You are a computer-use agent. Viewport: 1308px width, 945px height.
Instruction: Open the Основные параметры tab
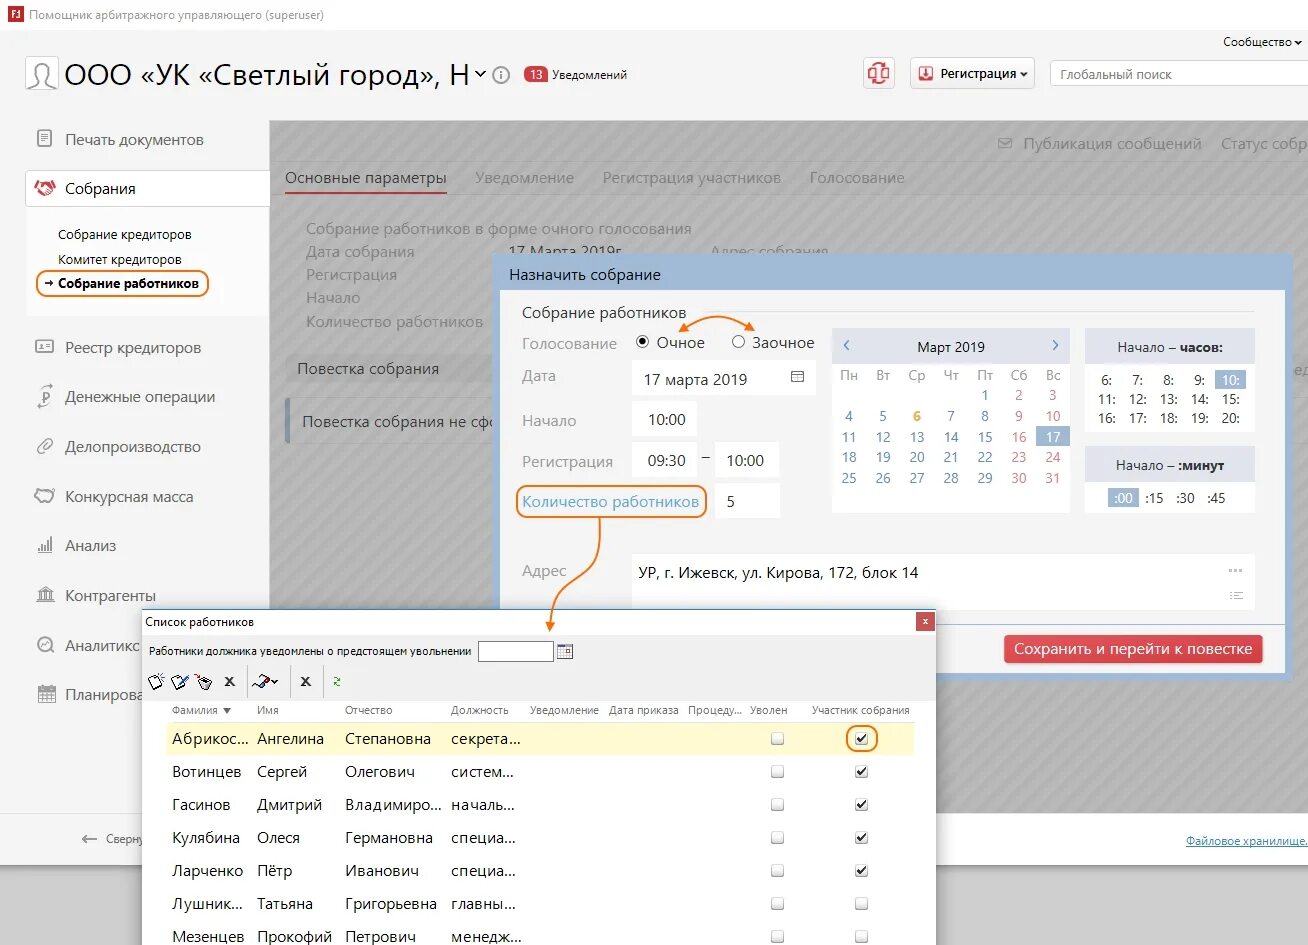point(365,178)
